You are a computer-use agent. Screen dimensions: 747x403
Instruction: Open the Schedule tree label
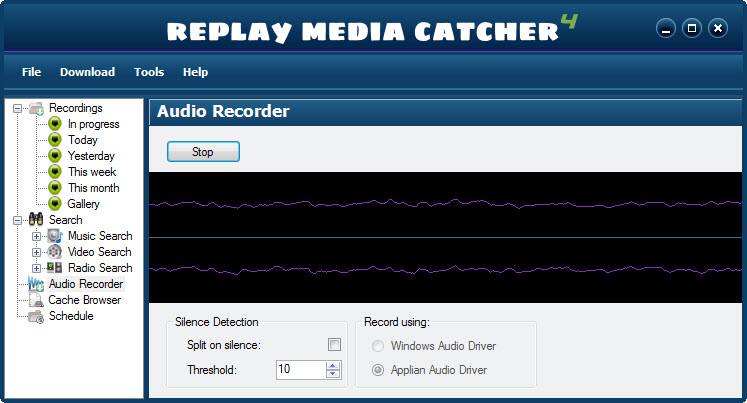click(71, 316)
